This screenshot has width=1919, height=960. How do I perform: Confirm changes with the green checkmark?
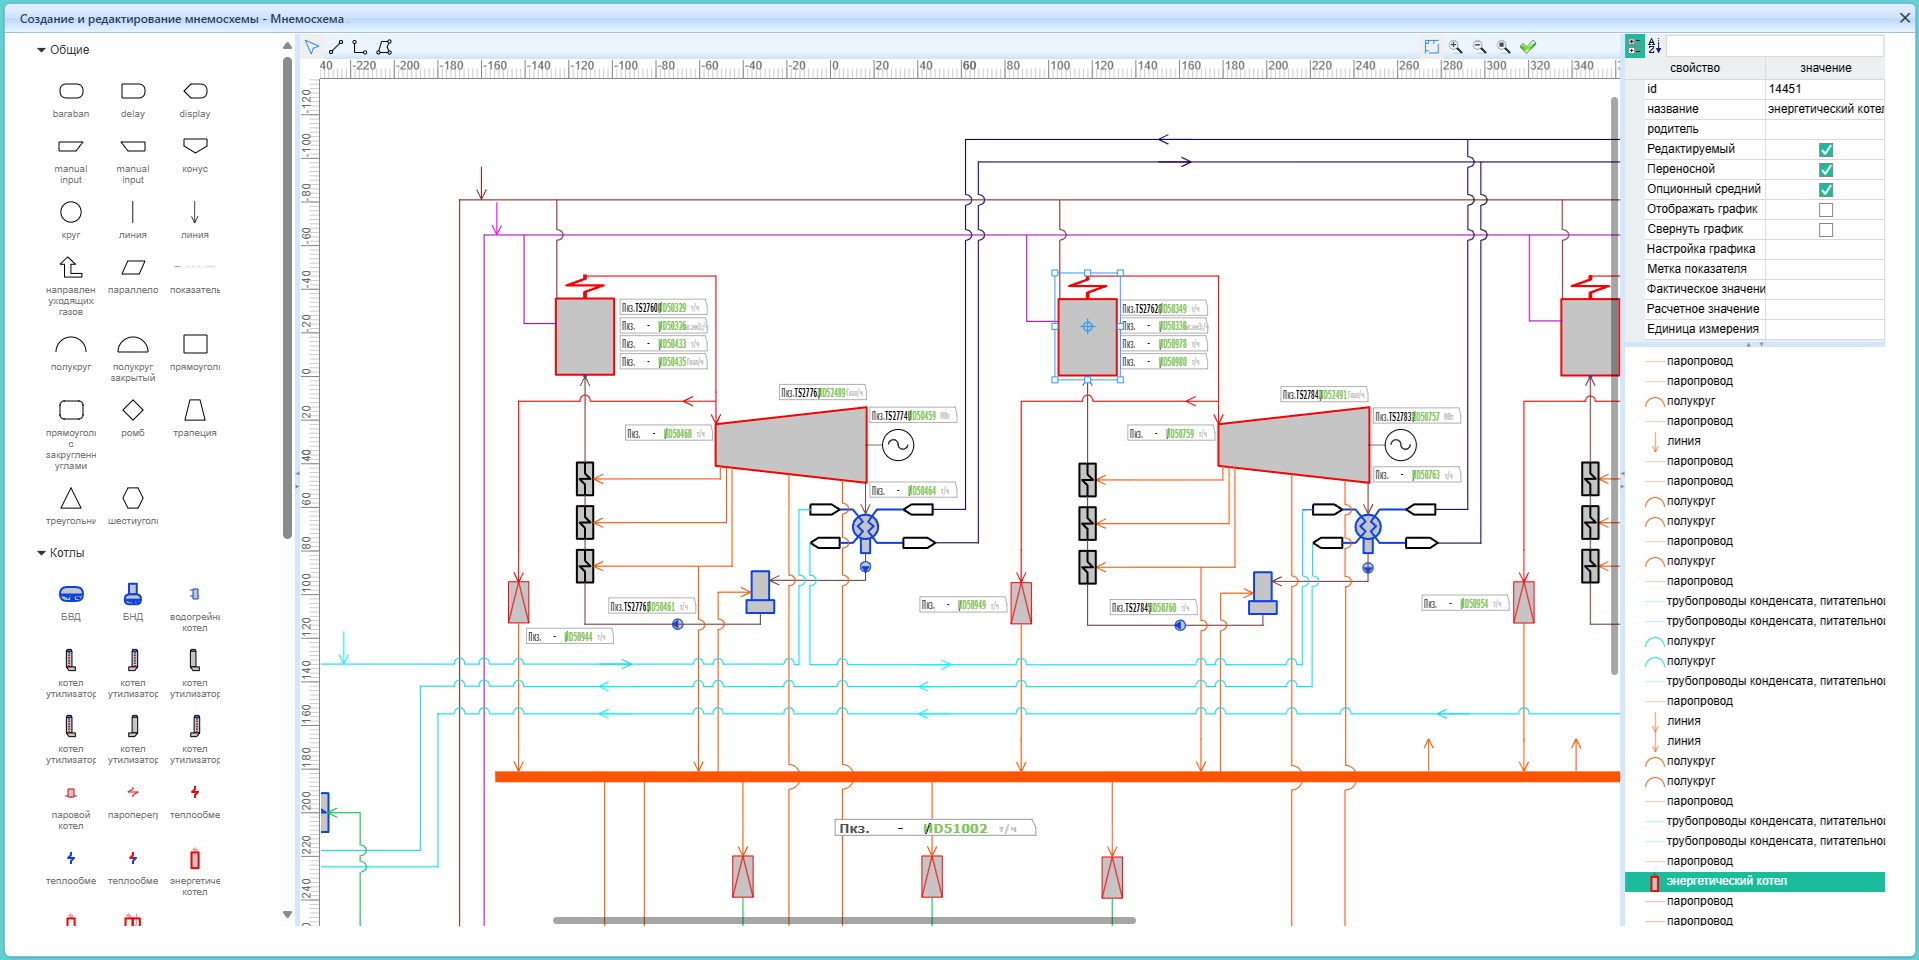tap(1528, 47)
